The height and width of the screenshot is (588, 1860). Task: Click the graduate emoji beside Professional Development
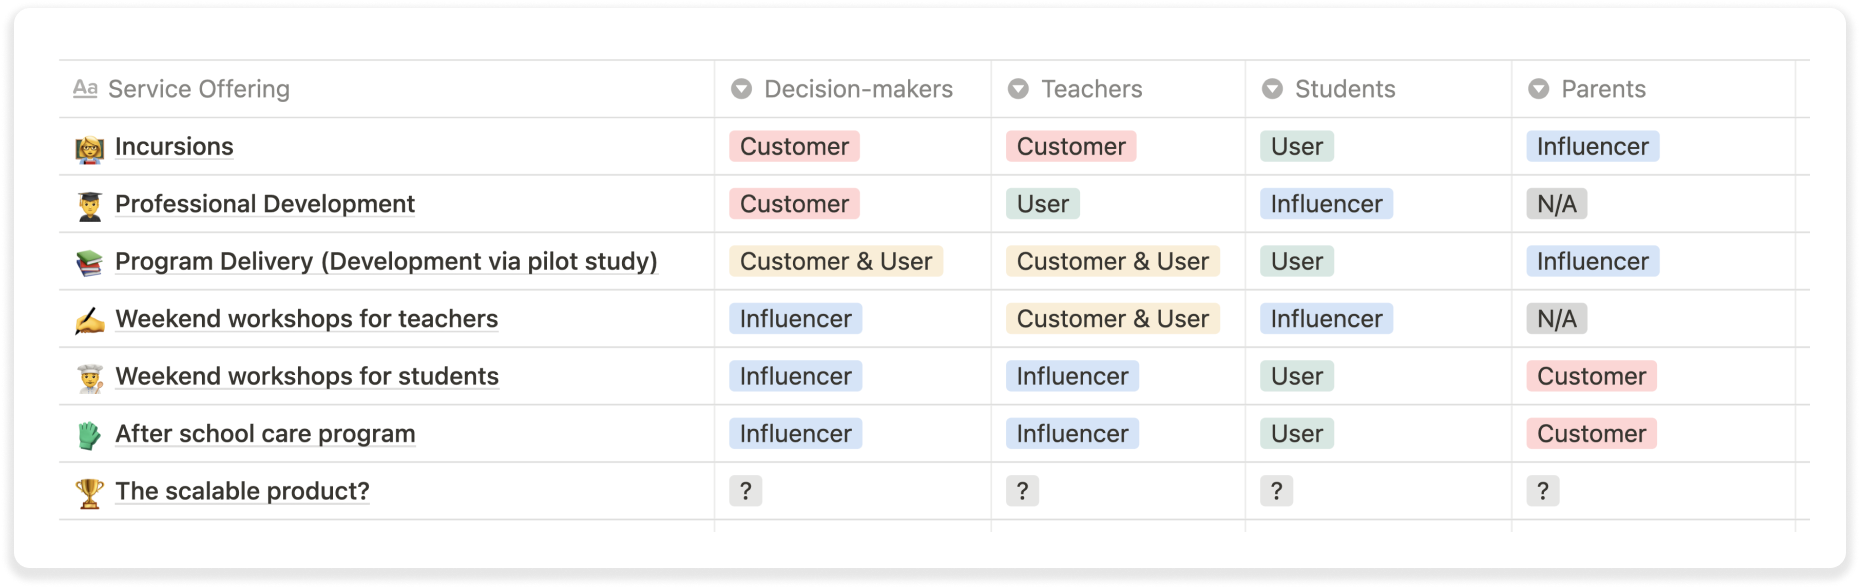(89, 205)
